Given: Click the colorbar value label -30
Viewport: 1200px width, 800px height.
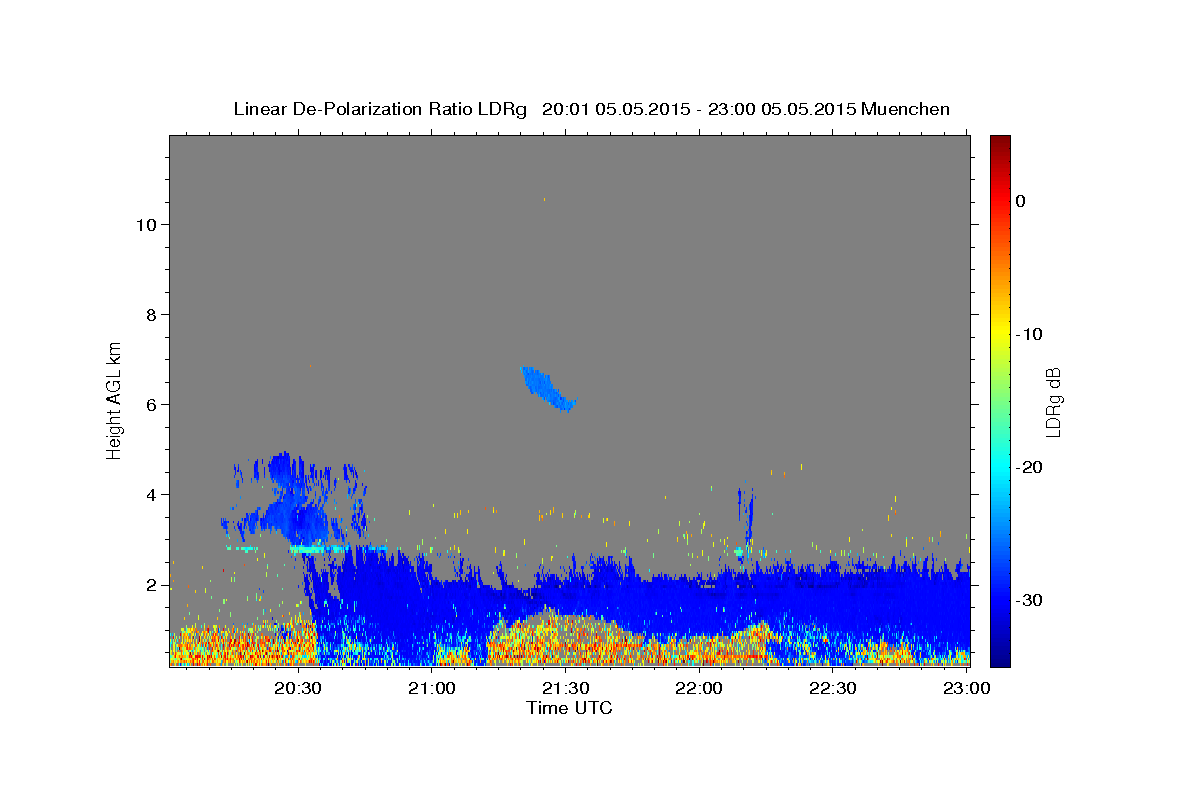Looking at the screenshot, I should pyautogui.click(x=1029, y=600).
